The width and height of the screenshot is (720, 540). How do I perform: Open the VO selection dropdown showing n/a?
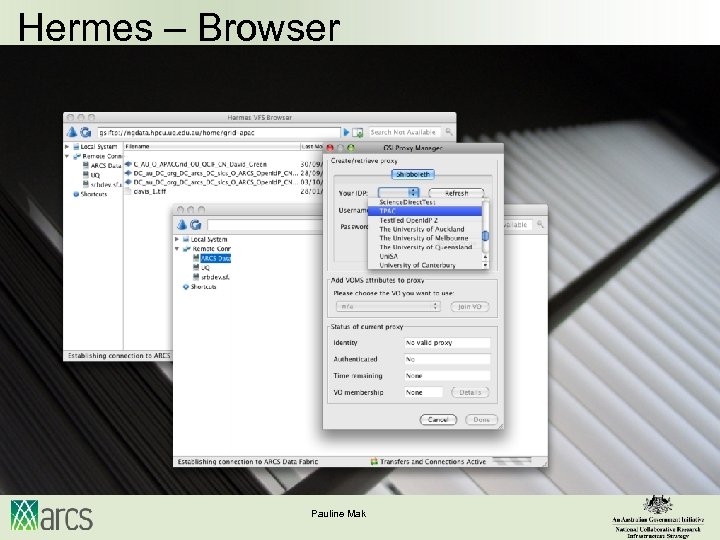[388, 306]
